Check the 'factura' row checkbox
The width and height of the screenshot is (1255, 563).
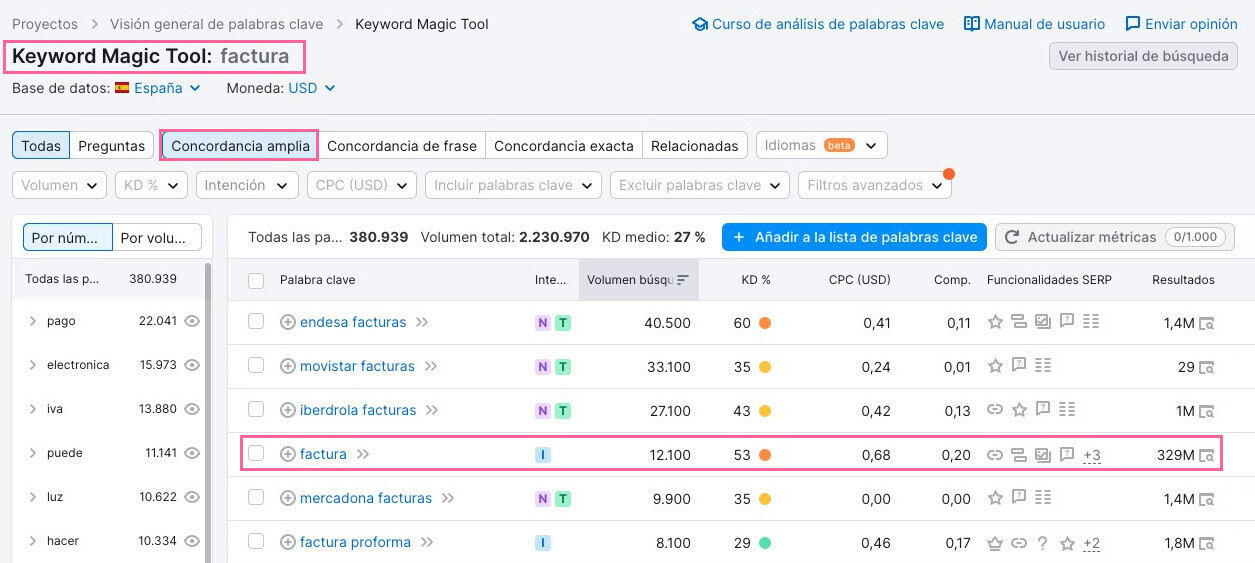click(x=256, y=453)
